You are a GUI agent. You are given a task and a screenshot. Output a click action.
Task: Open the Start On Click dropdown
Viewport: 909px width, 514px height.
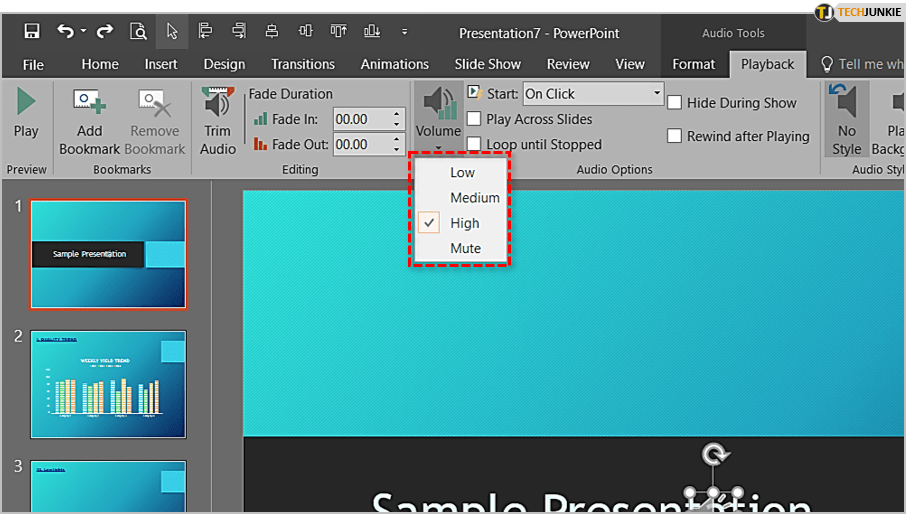click(593, 94)
